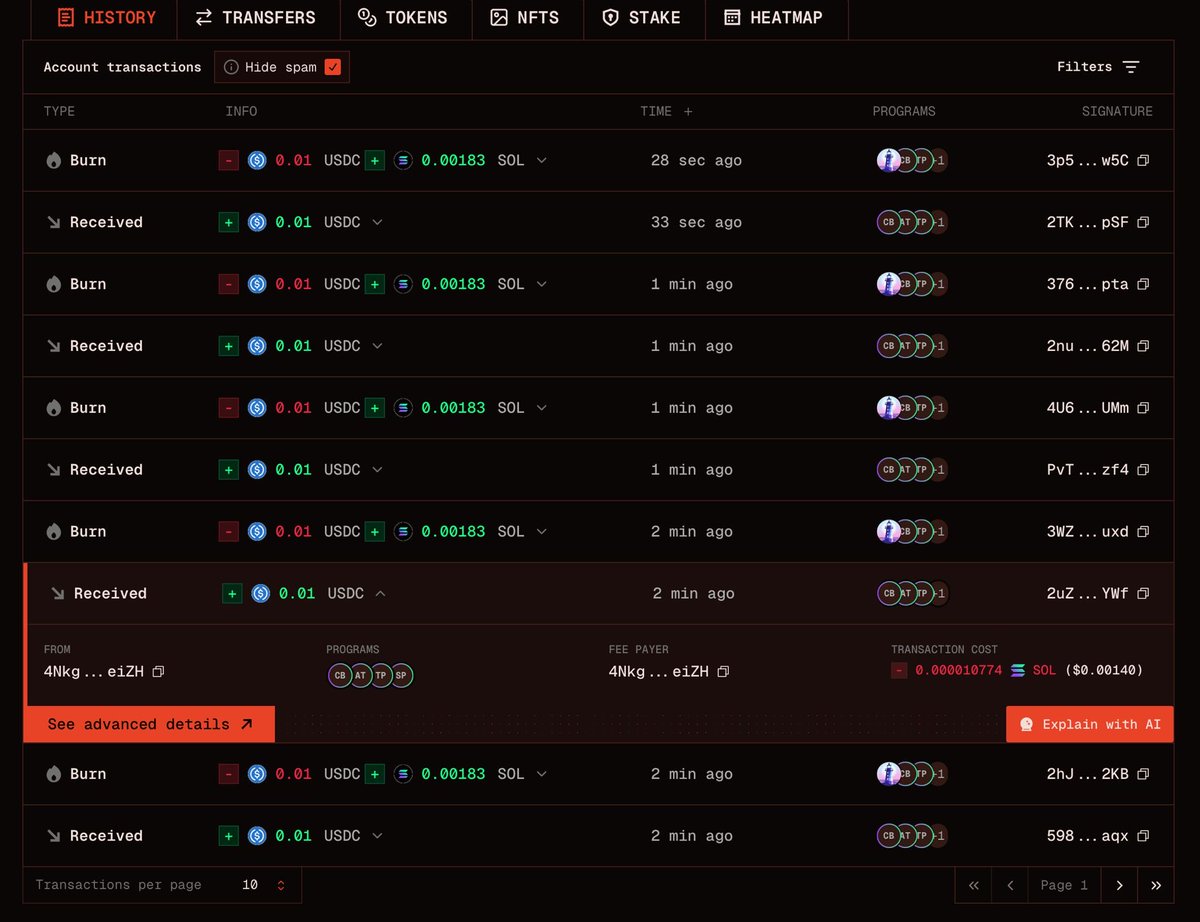Click Explain with AI button
Viewport: 1200px width, 922px height.
pyautogui.click(x=1090, y=724)
